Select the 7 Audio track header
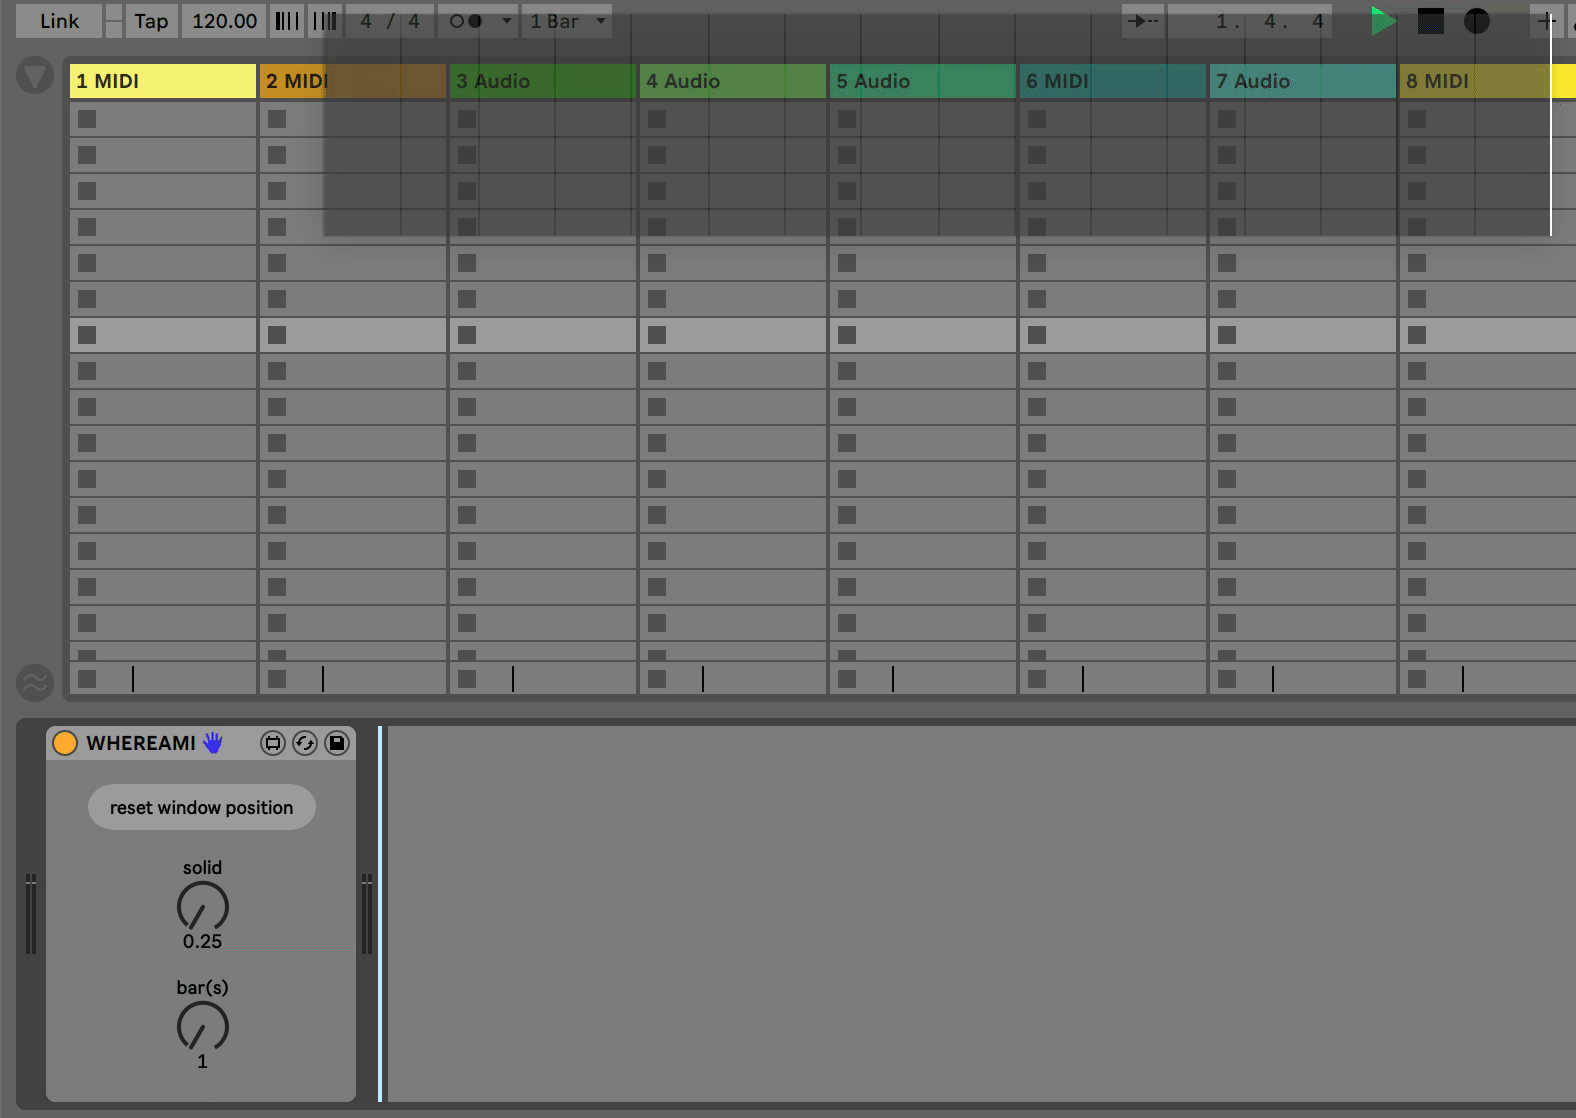This screenshot has height=1118, width=1576. pyautogui.click(x=1303, y=81)
